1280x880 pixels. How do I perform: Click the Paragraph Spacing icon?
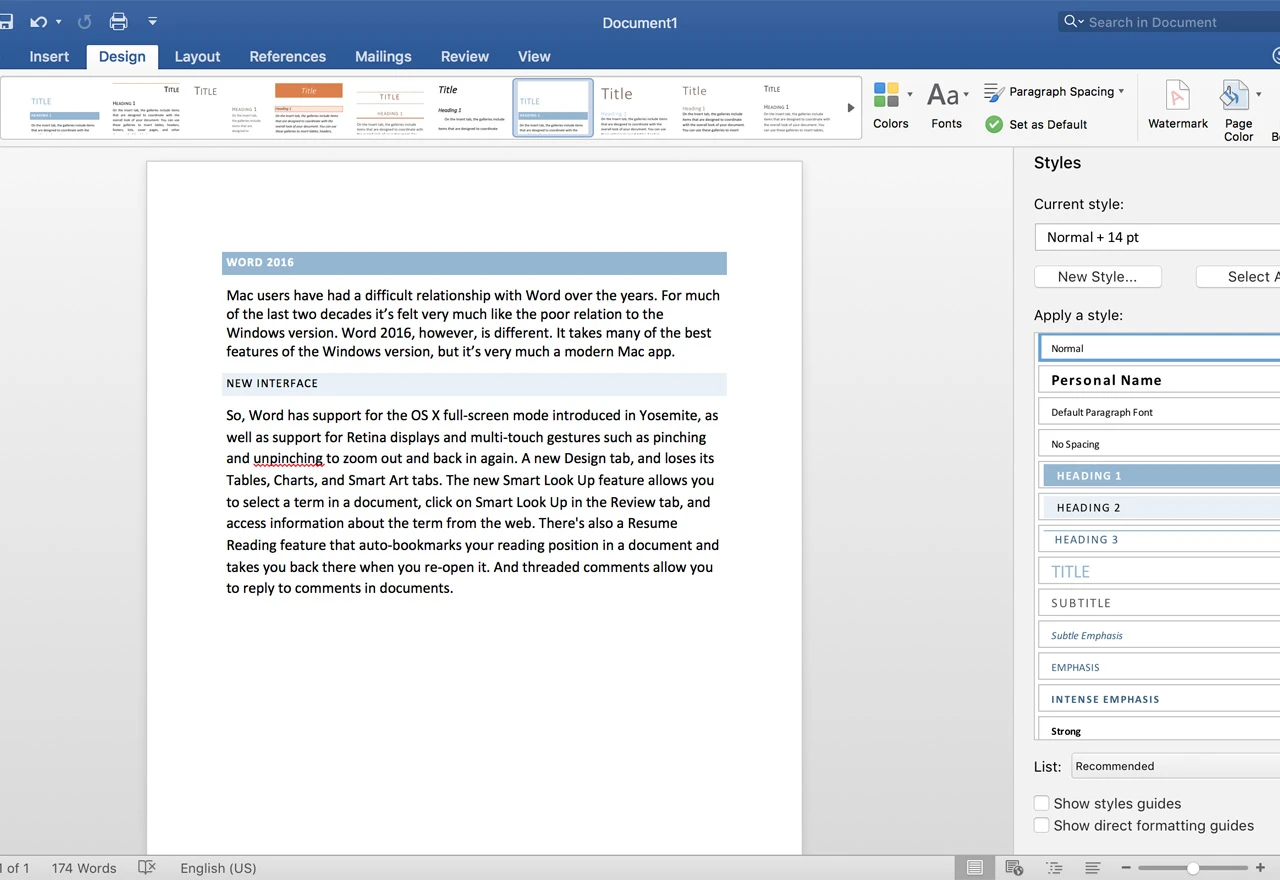click(x=994, y=92)
